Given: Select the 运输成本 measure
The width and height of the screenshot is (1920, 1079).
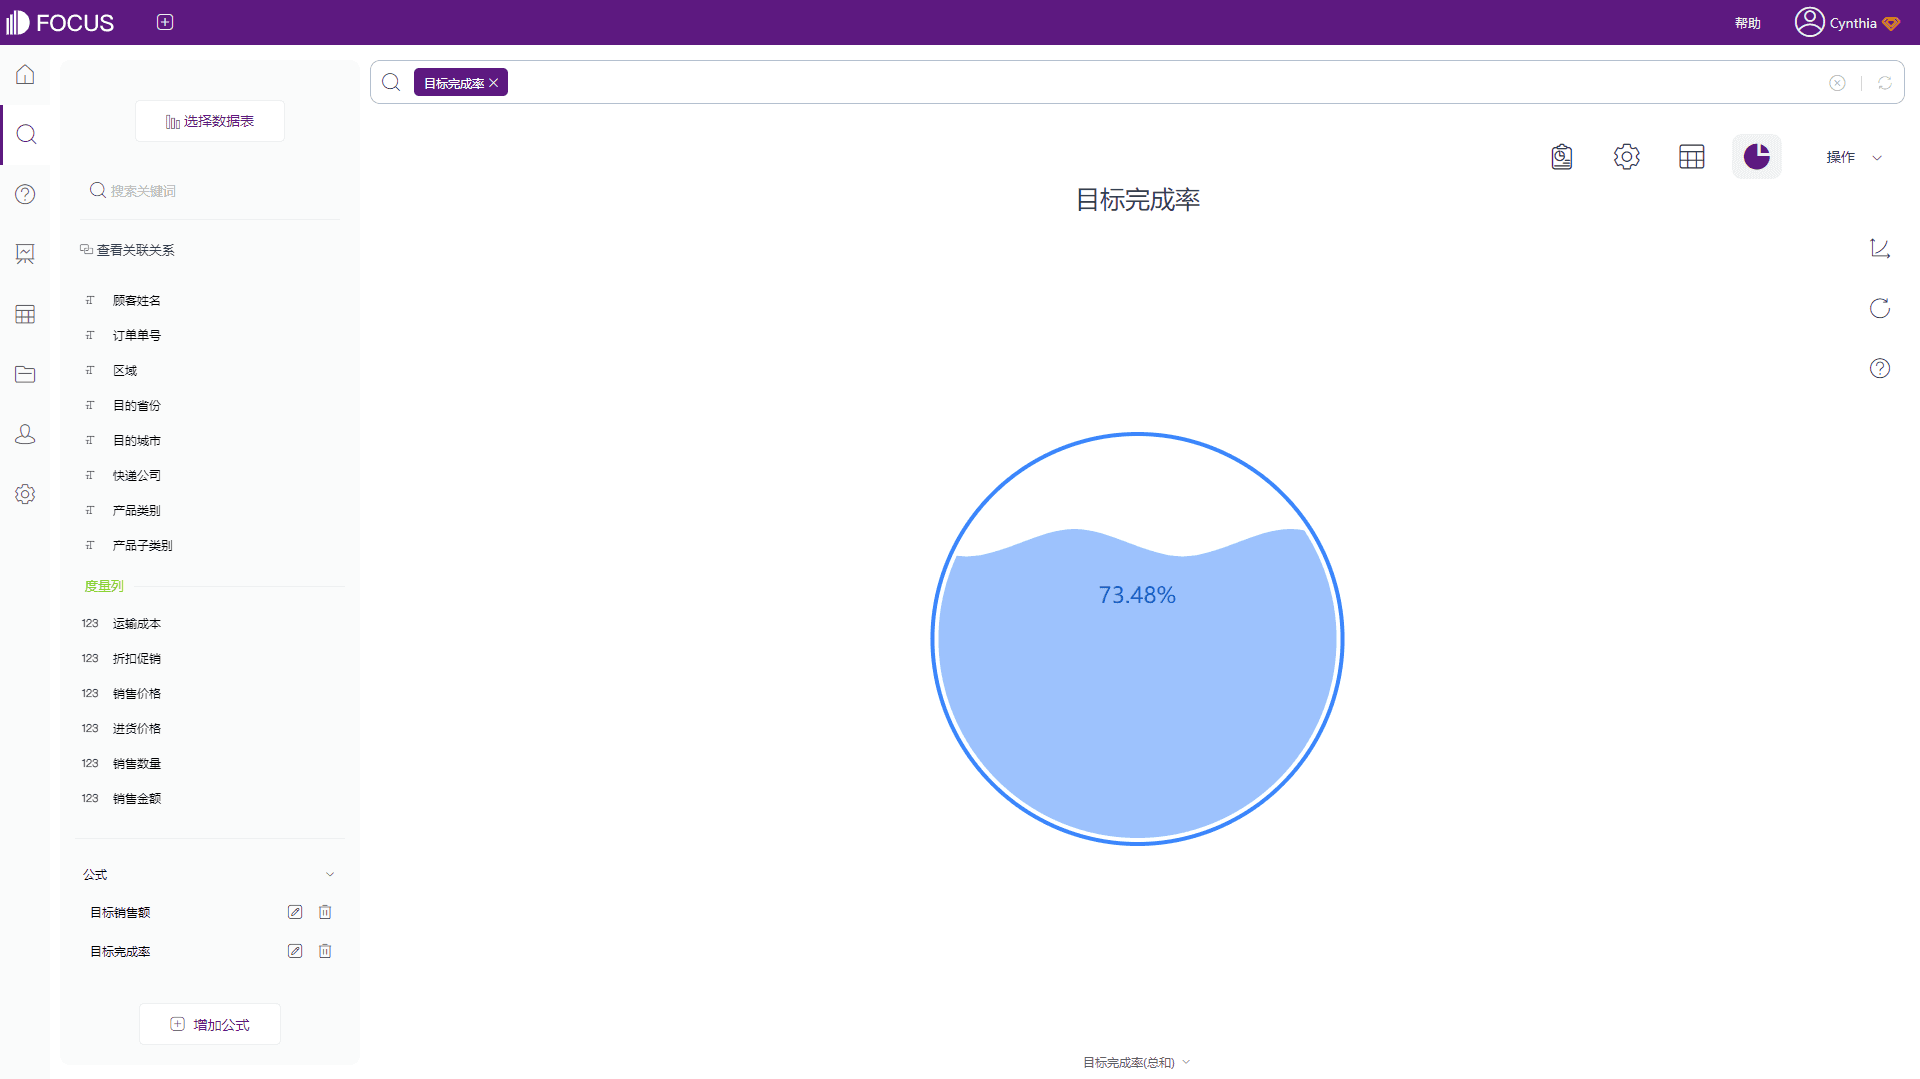Looking at the screenshot, I should (137, 623).
